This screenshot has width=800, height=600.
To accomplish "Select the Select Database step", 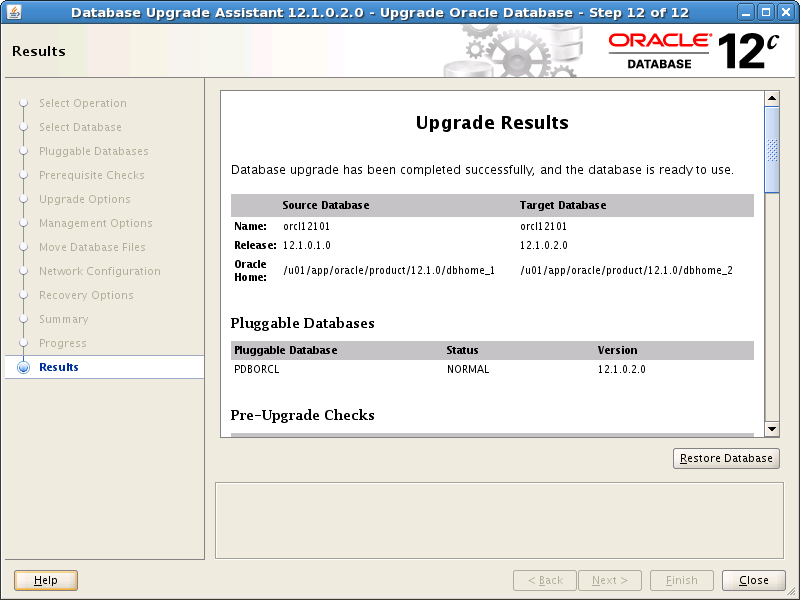I will point(80,127).
